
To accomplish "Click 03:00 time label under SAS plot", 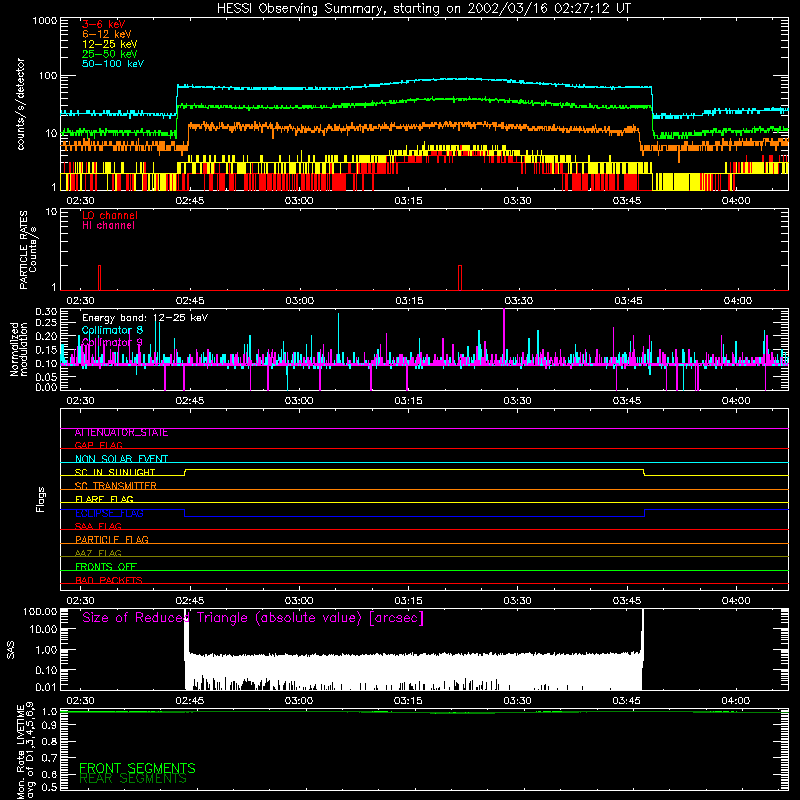I will coord(299,701).
